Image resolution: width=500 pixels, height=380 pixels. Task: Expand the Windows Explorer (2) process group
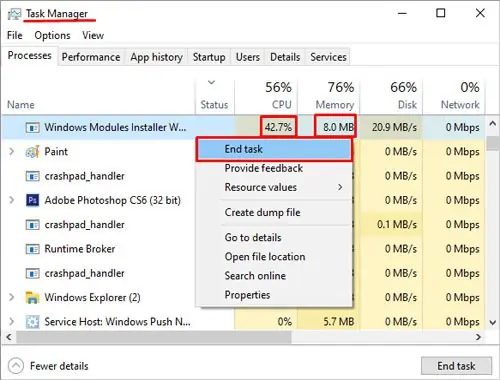(x=12, y=297)
